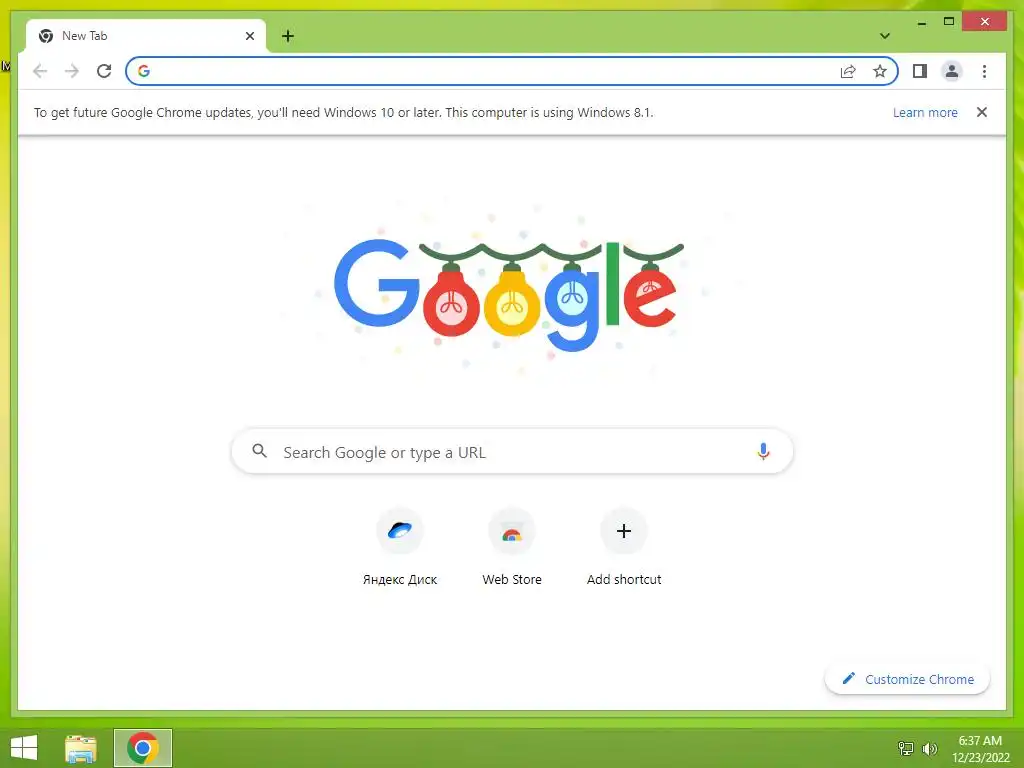Viewport: 1024px width, 768px height.
Task: Open the side panel icon
Action: pyautogui.click(x=920, y=71)
